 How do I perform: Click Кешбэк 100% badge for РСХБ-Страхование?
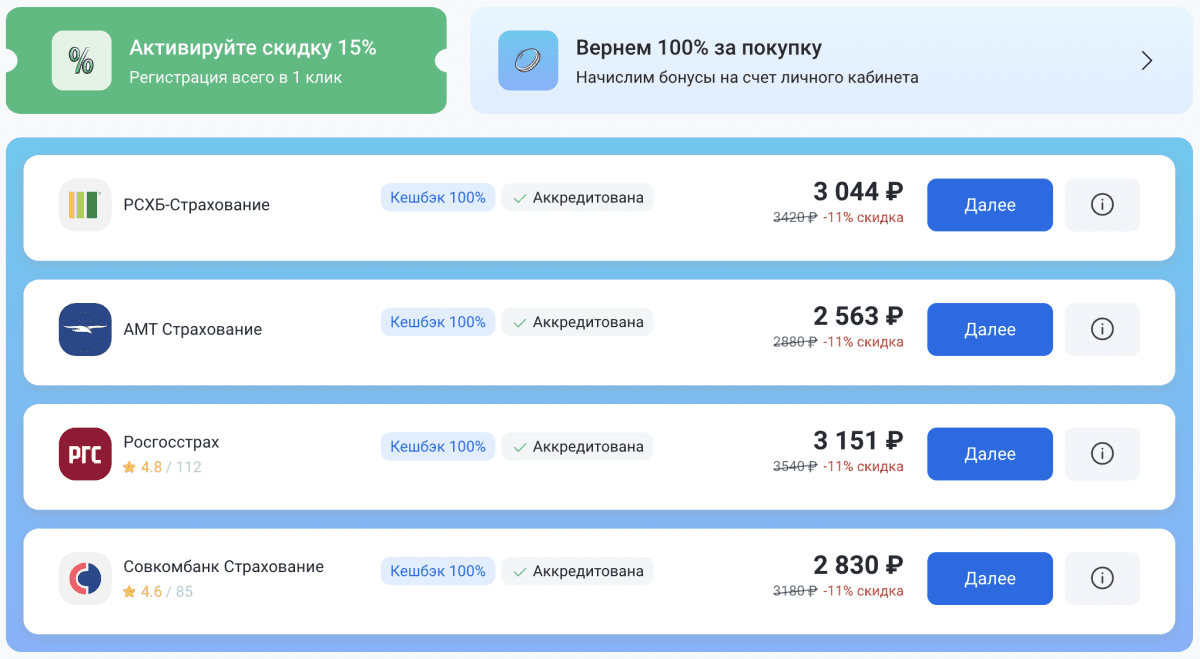(437, 197)
